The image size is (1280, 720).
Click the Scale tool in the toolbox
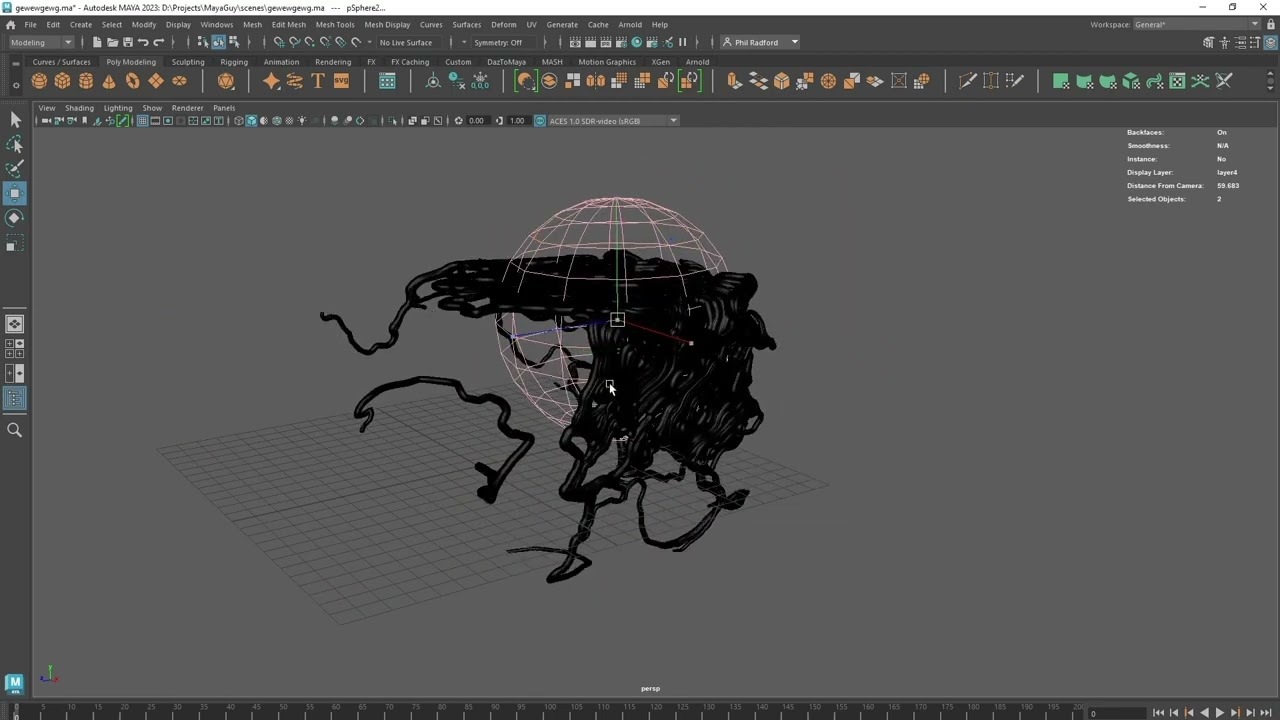tap(14, 245)
